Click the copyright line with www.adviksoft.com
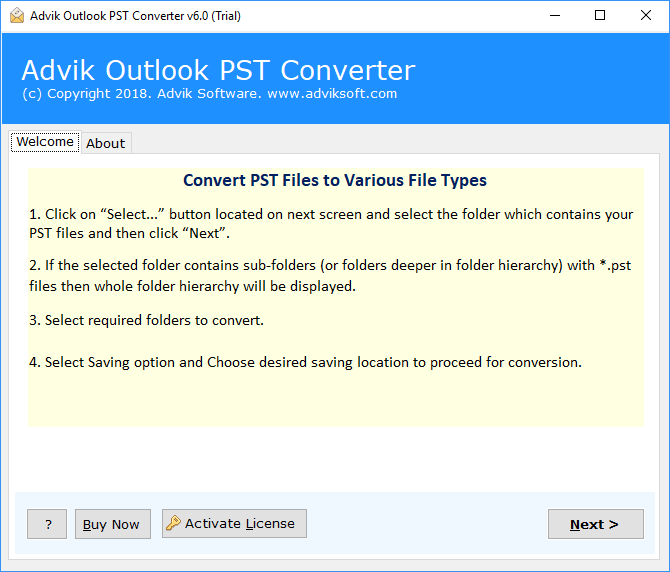This screenshot has width=670, height=572. coord(209,94)
